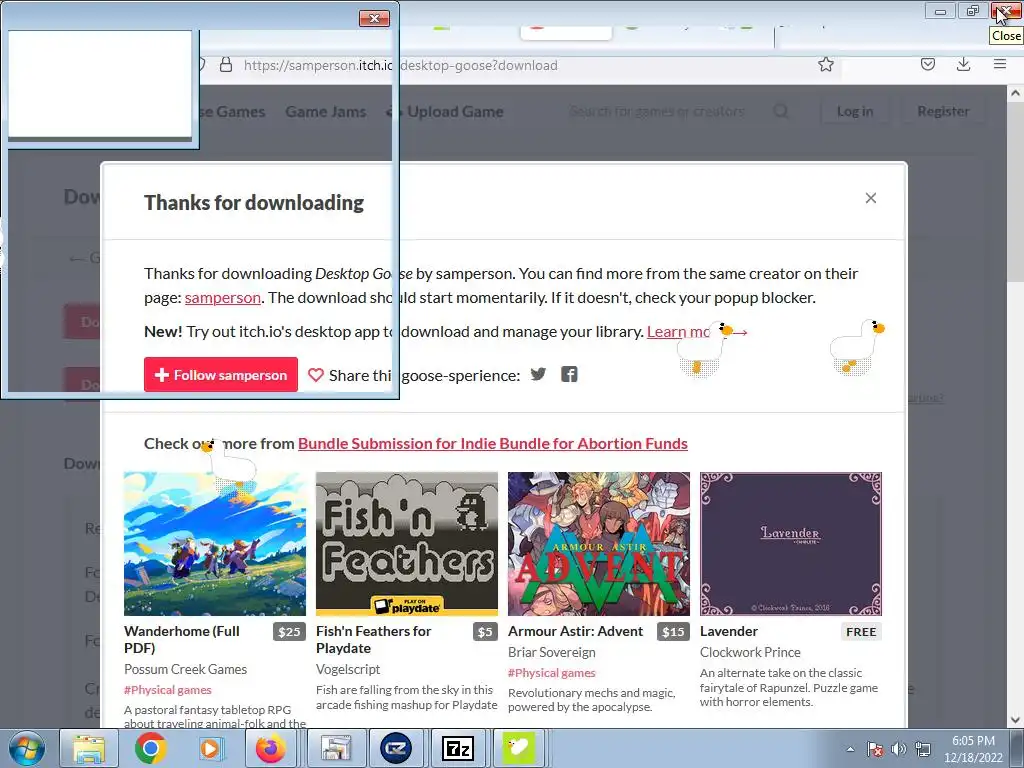Open the Lavender game thumbnail
1024x768 pixels.
click(x=791, y=543)
